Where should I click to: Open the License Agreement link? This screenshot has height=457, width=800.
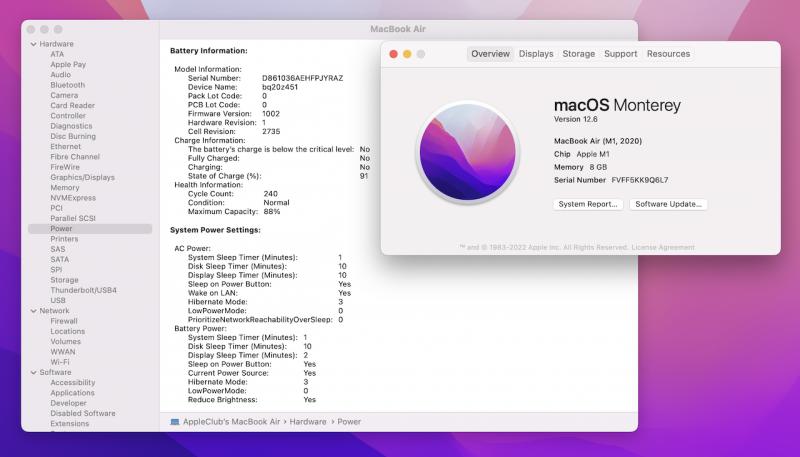[x=663, y=247]
